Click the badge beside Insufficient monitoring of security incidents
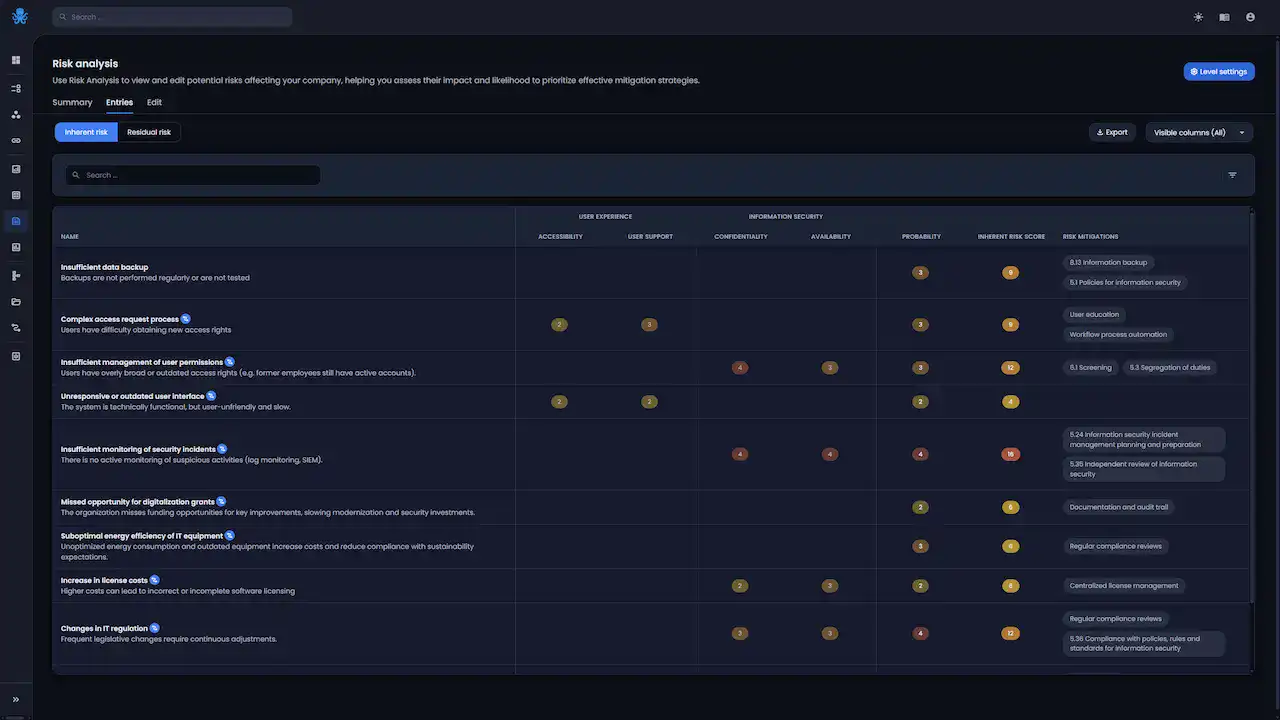1280x720 pixels. tap(222, 449)
